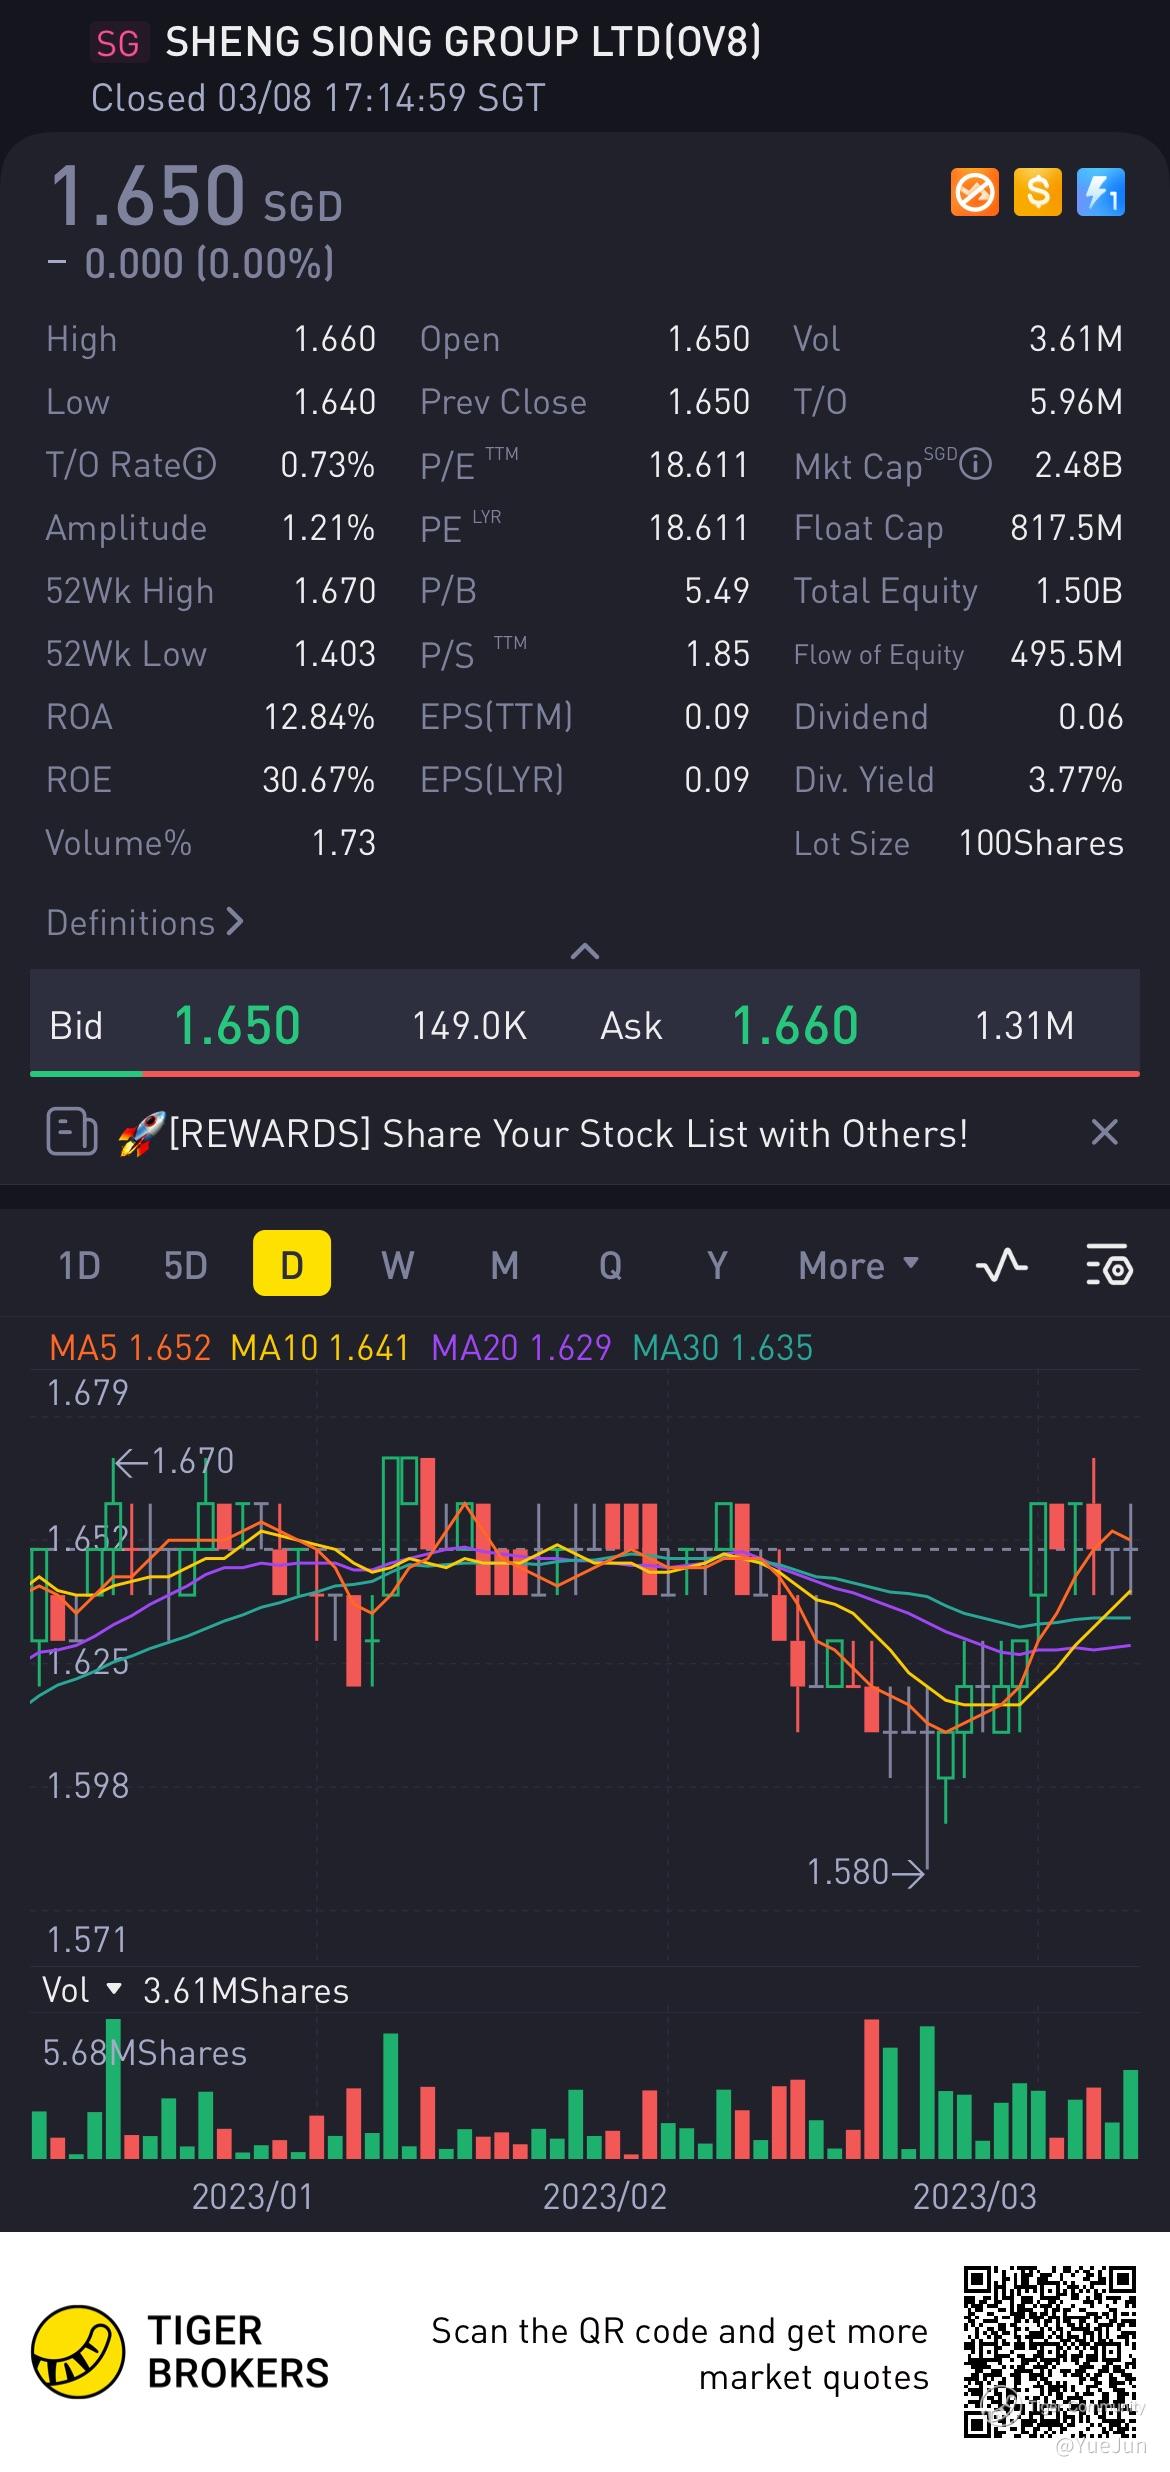Viewport: 1170px width, 2472px height.
Task: Tap the Bid price 1.650
Action: [x=237, y=1025]
